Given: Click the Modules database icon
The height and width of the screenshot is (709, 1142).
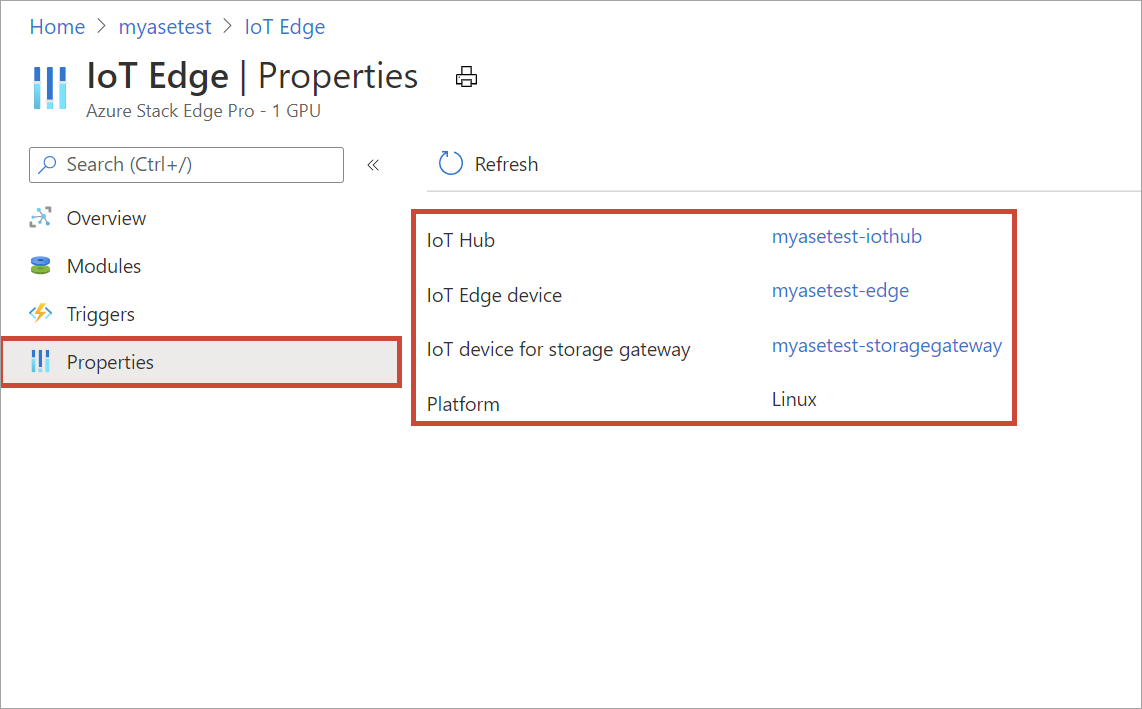Looking at the screenshot, I should pyautogui.click(x=43, y=265).
